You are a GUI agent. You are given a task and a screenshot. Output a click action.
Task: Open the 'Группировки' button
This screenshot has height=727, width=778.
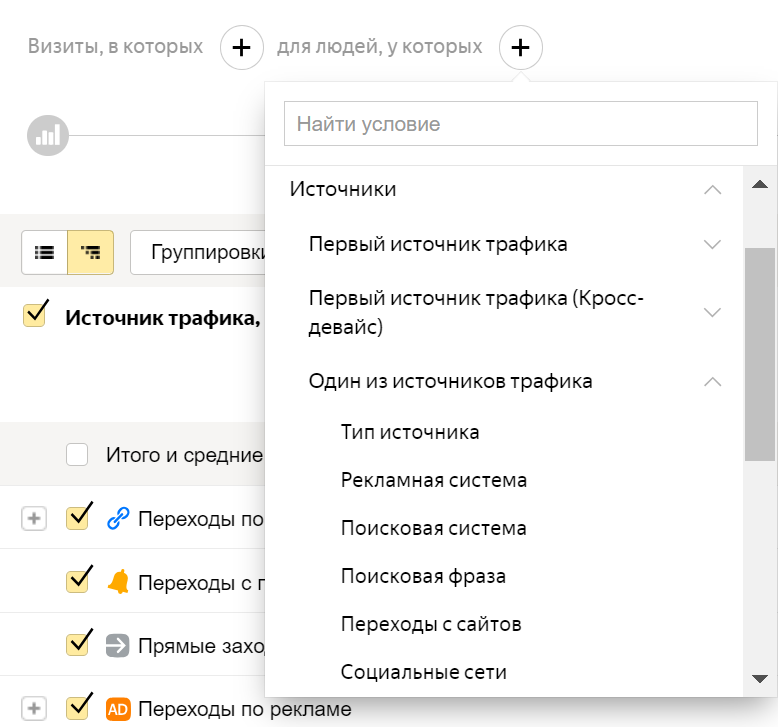point(200,252)
